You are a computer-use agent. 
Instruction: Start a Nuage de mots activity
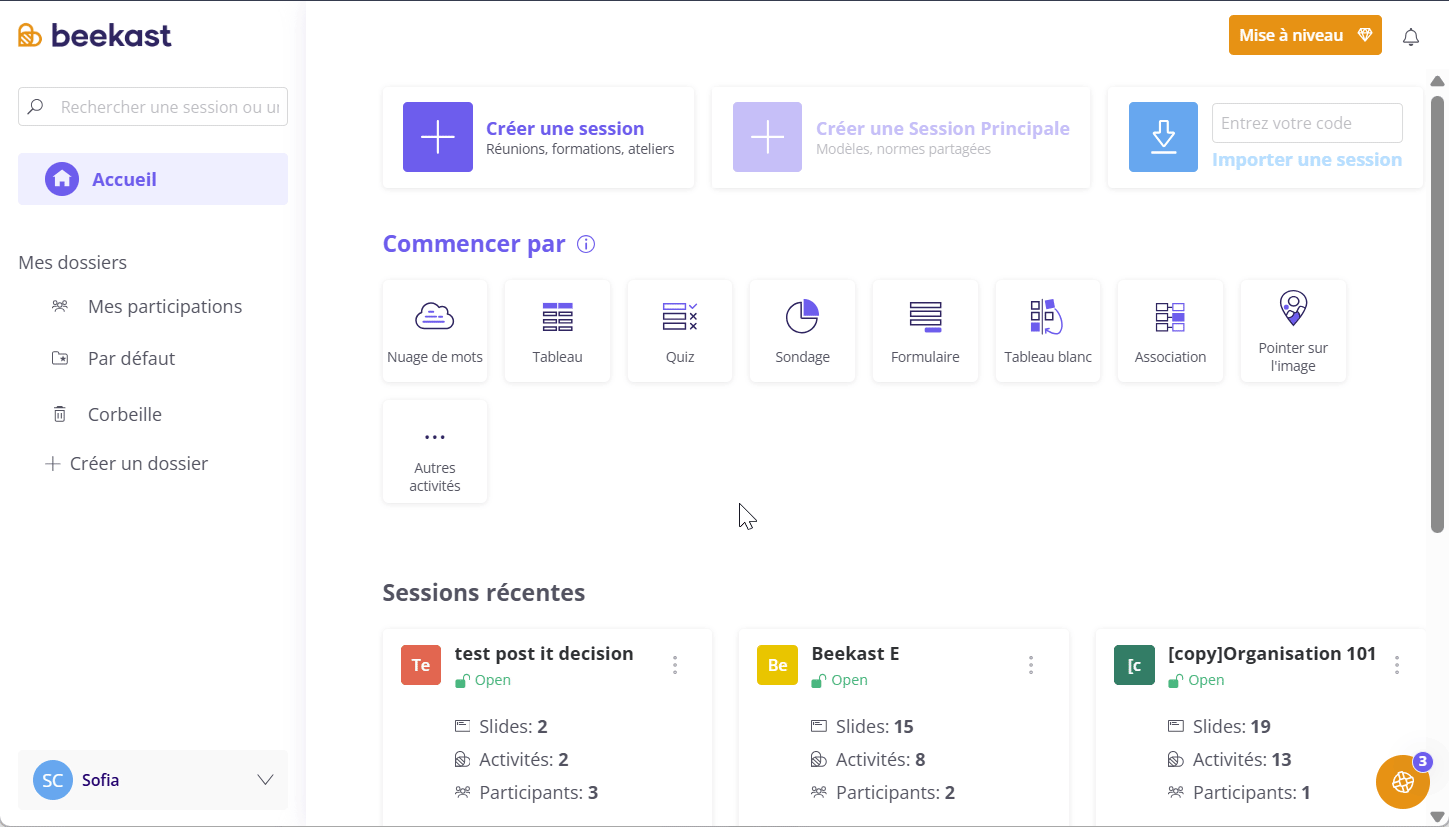point(435,331)
